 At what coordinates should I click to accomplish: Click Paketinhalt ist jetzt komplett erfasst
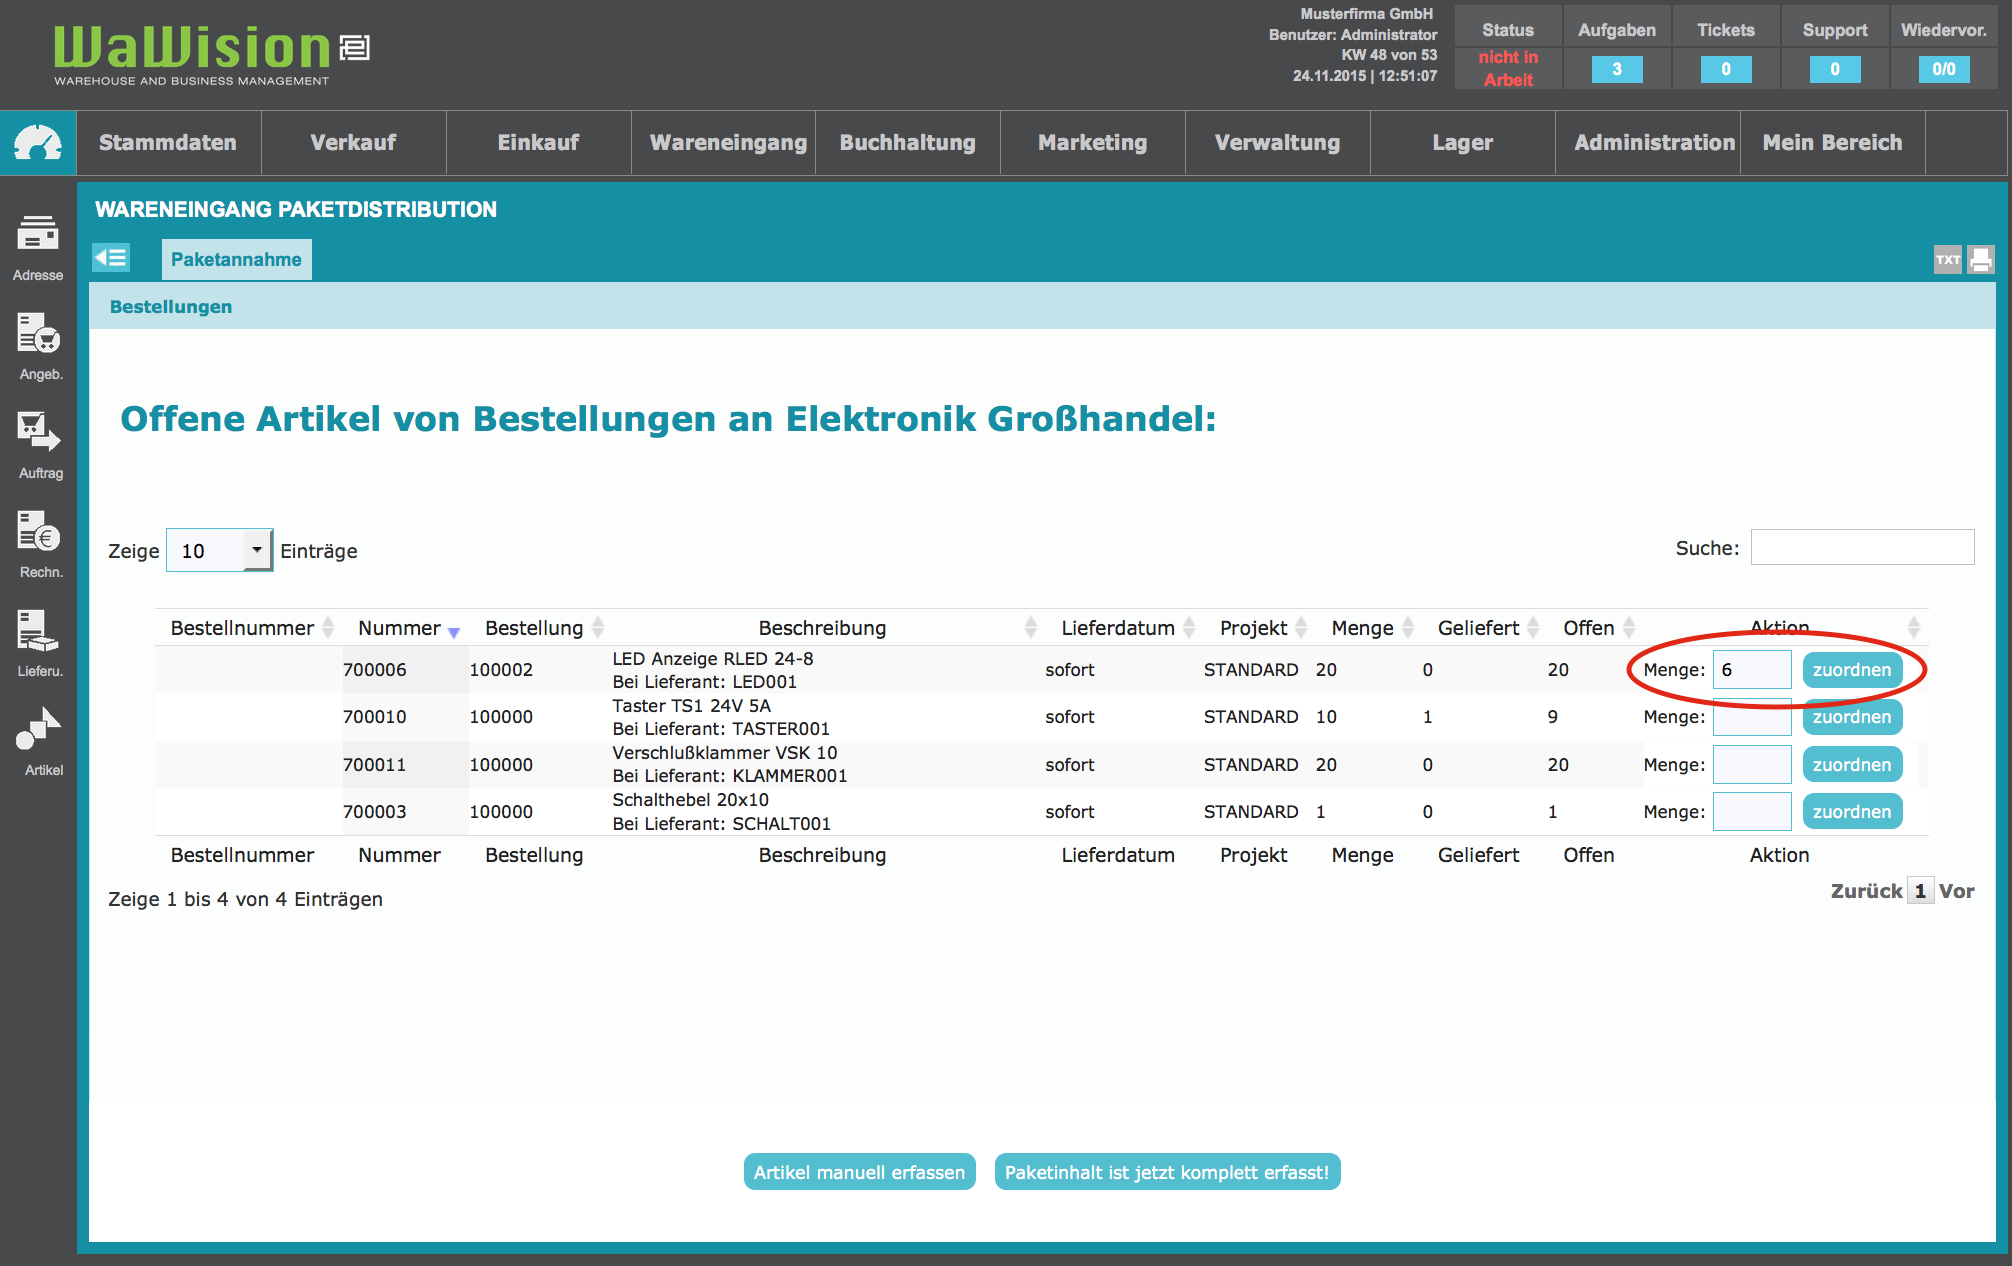pos(1166,1172)
